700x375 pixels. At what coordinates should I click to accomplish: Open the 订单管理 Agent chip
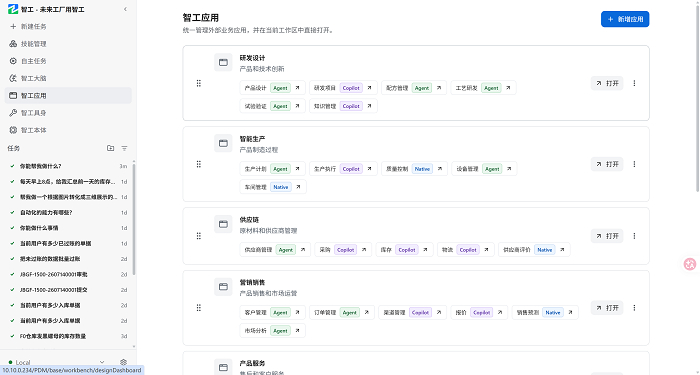click(342, 312)
